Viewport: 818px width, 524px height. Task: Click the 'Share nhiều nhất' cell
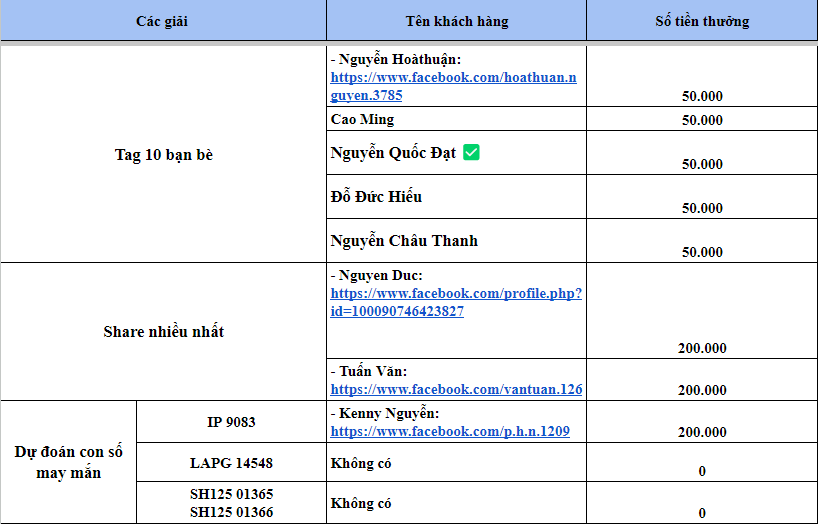(163, 332)
